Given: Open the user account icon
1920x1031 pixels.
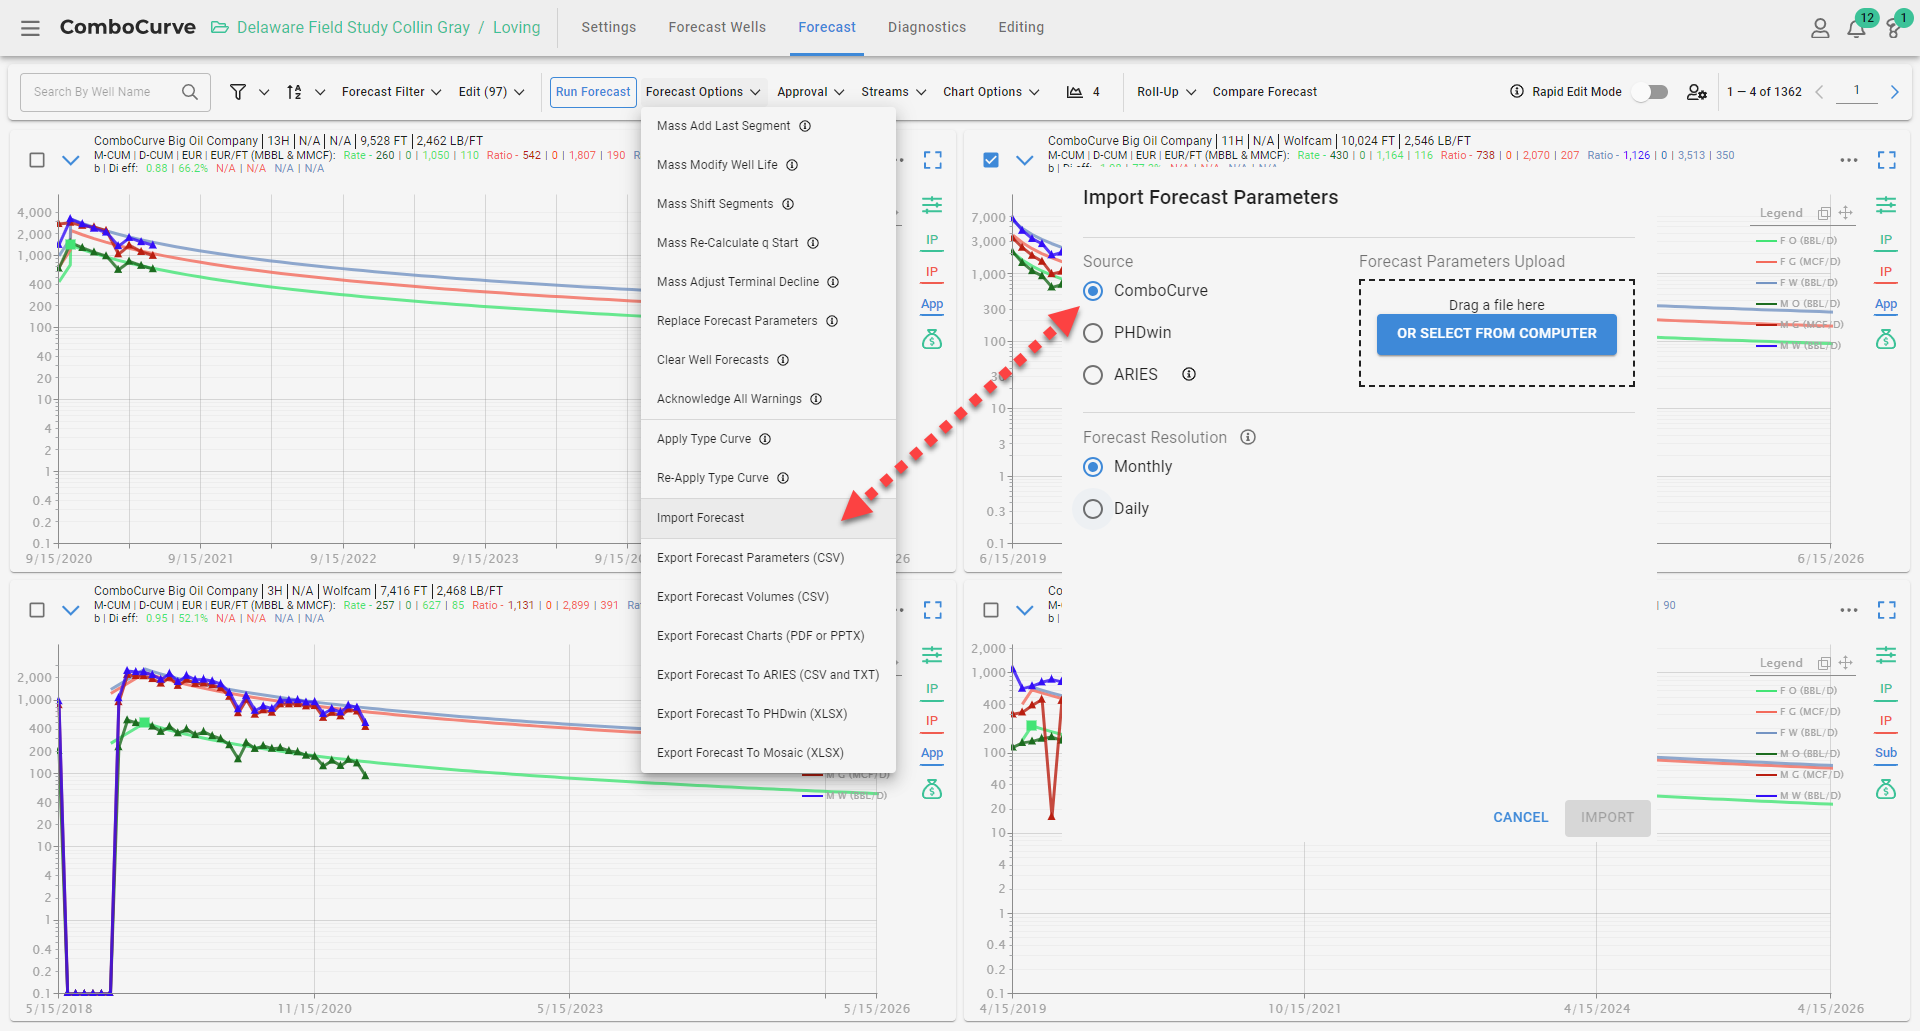Looking at the screenshot, I should [1820, 28].
